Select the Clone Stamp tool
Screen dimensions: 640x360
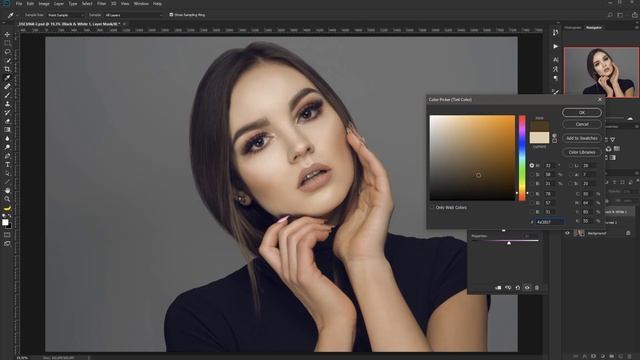click(7, 104)
